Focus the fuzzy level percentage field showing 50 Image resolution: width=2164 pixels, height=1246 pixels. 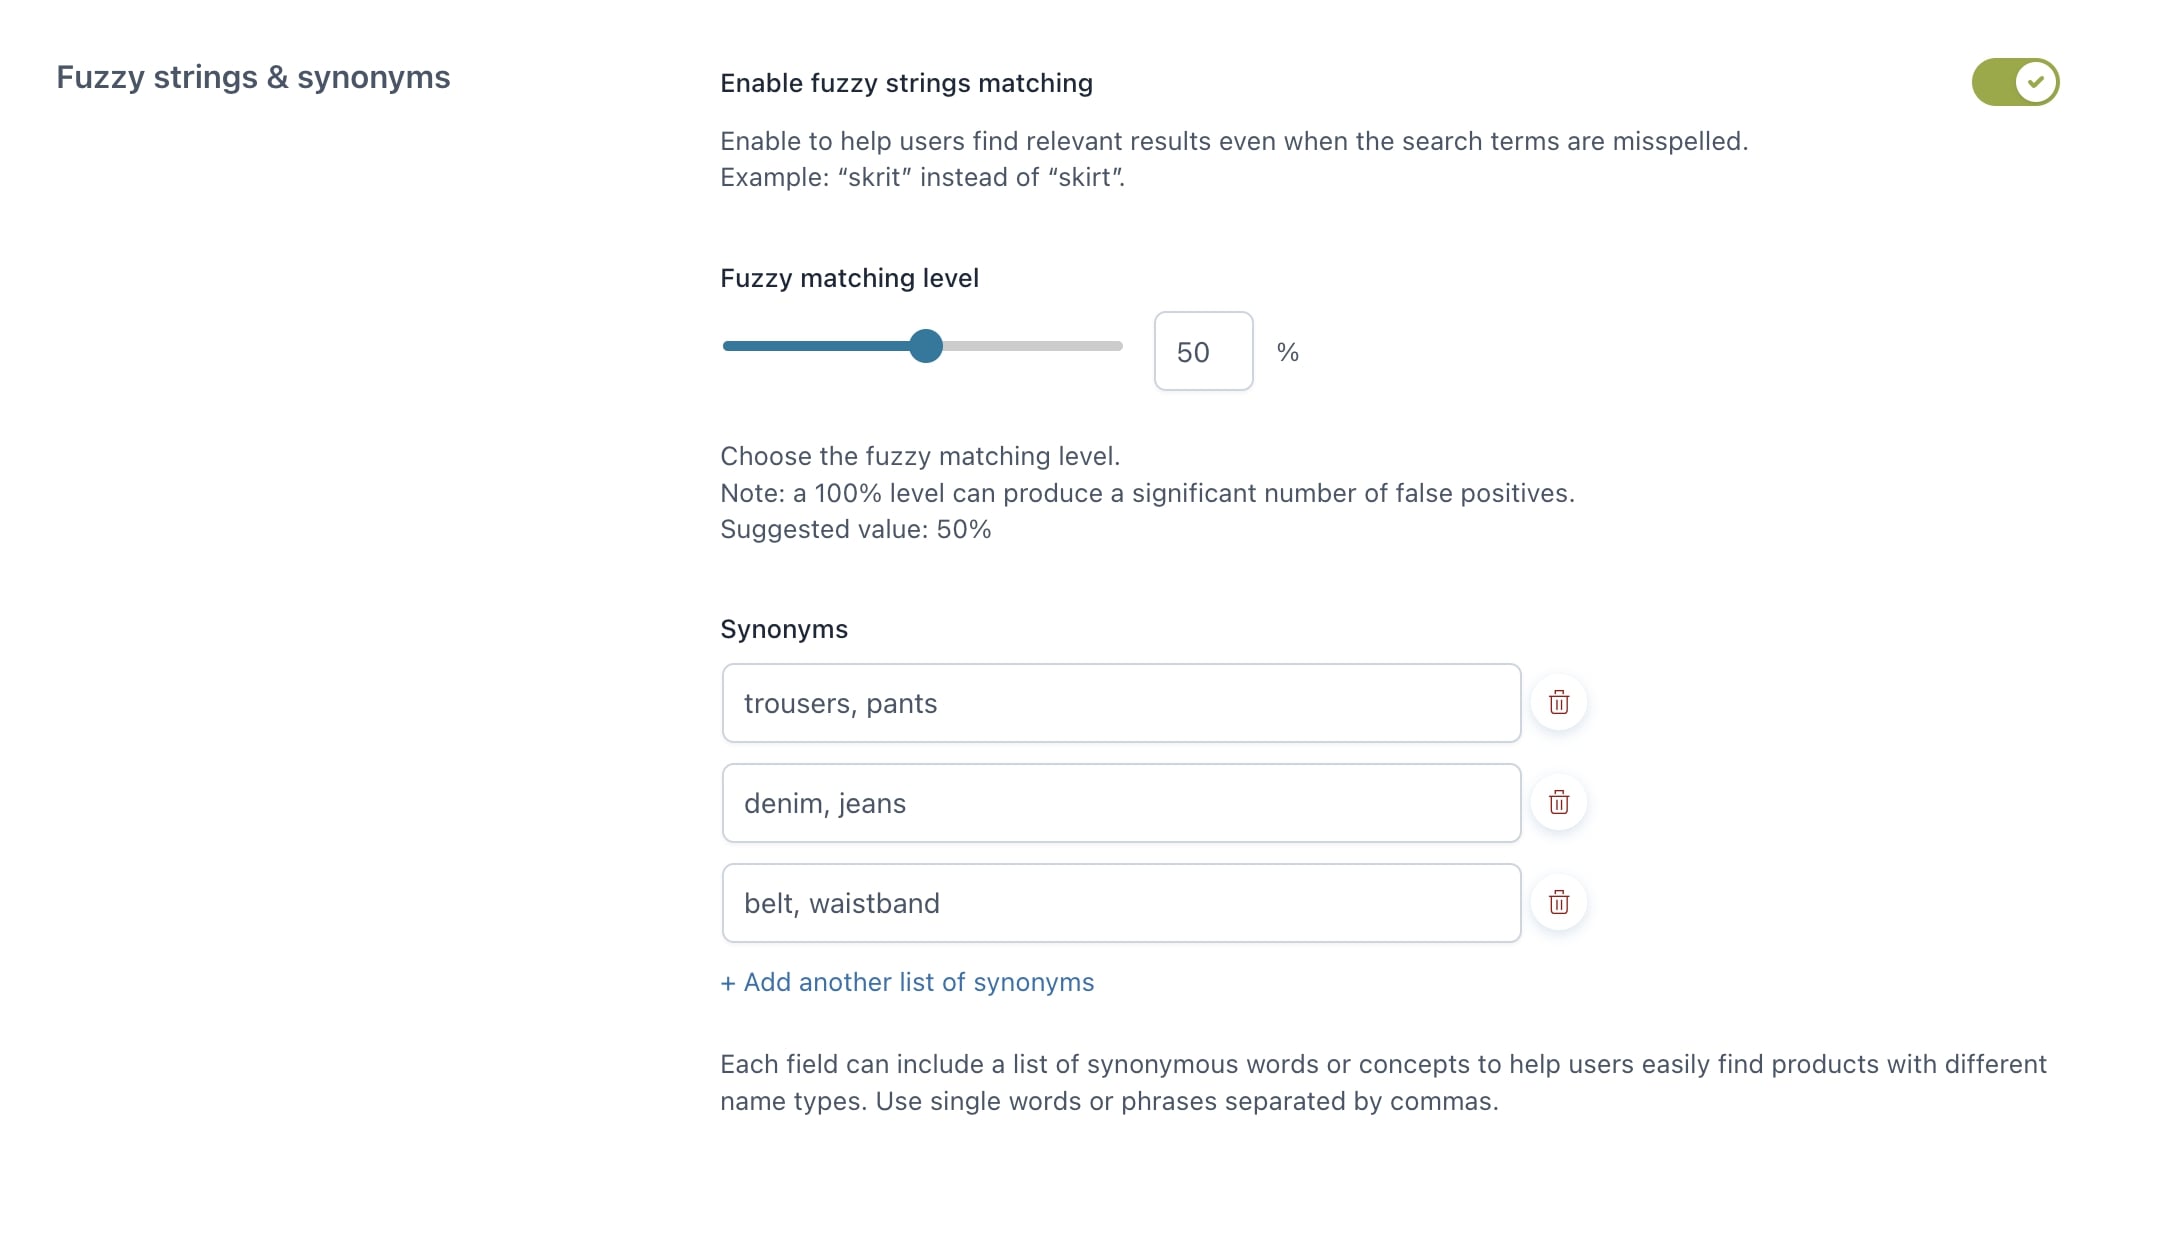point(1202,352)
